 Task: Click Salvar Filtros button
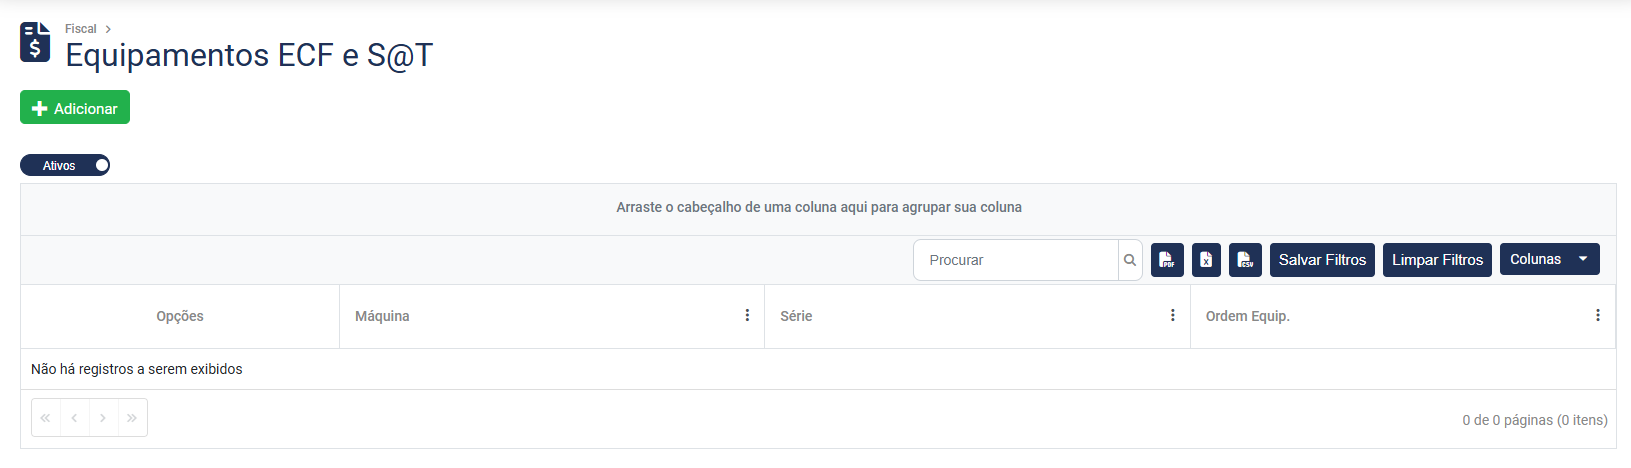(1322, 260)
